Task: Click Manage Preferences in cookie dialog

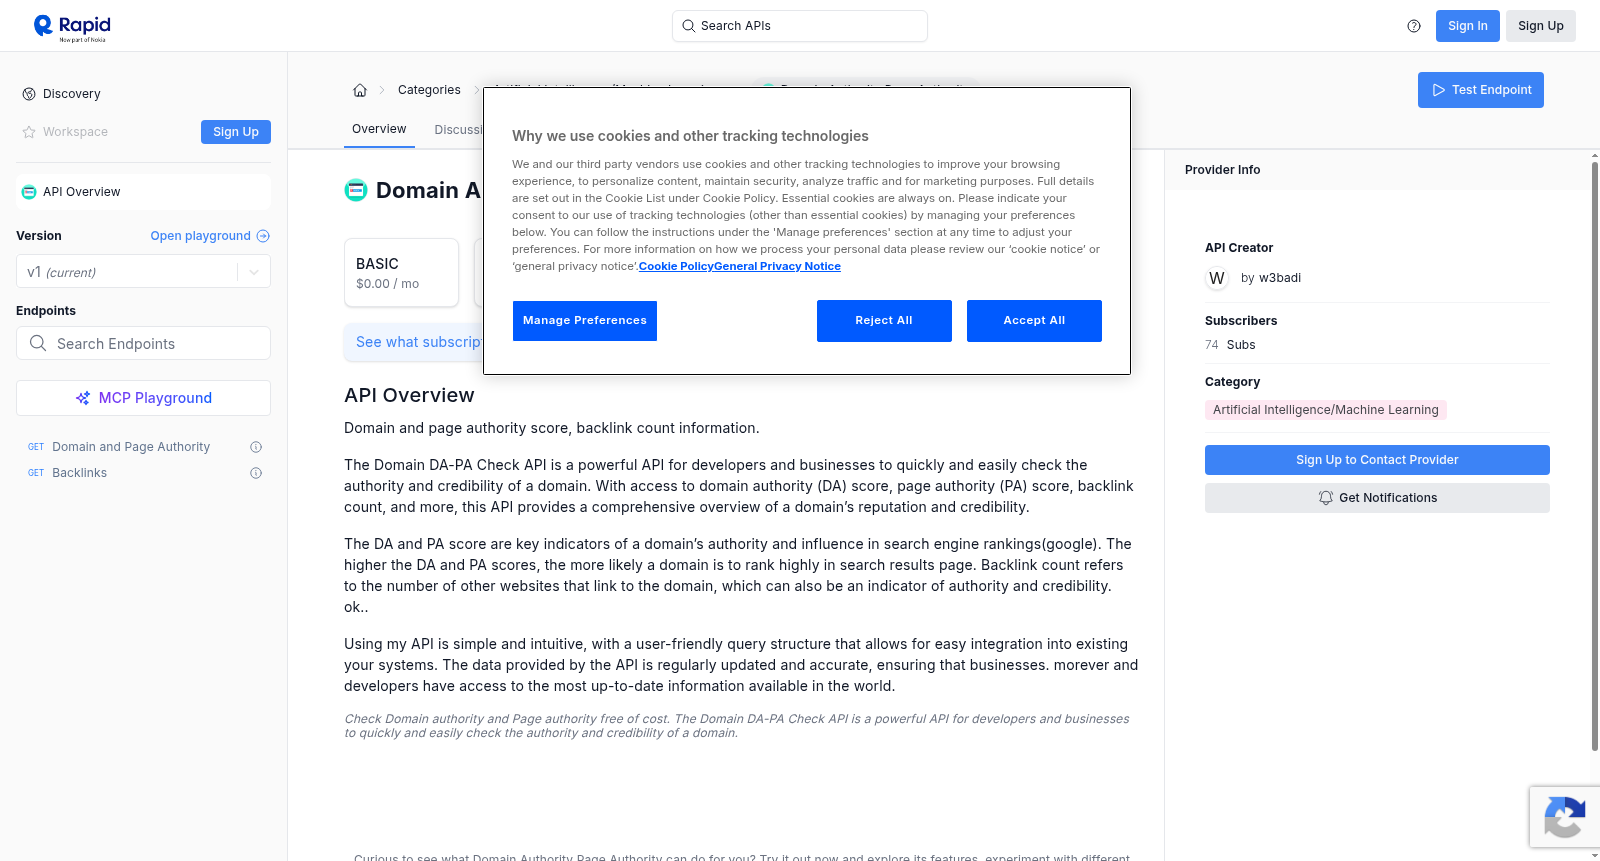Action: tap(585, 321)
